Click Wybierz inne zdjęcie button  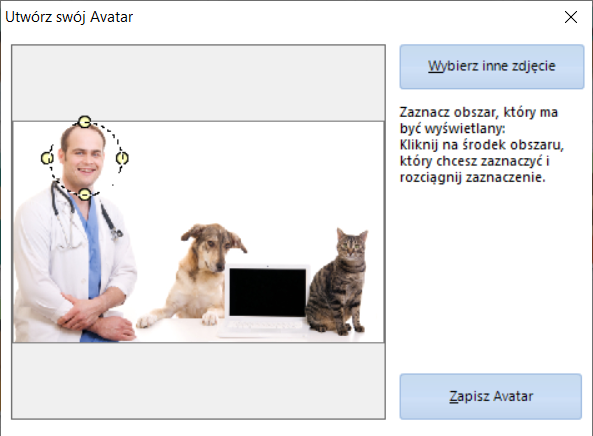tap(492, 67)
